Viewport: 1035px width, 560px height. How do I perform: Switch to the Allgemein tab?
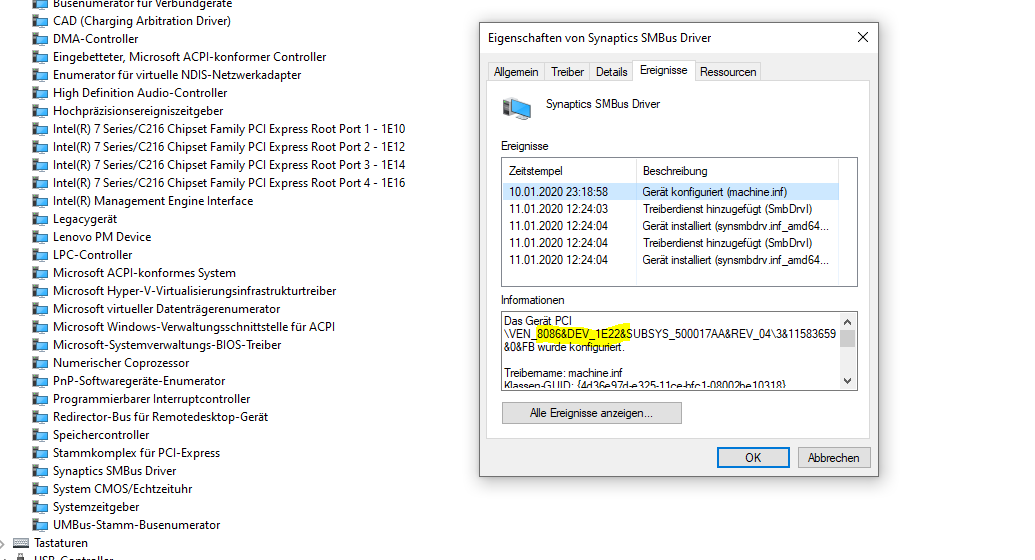coord(516,72)
